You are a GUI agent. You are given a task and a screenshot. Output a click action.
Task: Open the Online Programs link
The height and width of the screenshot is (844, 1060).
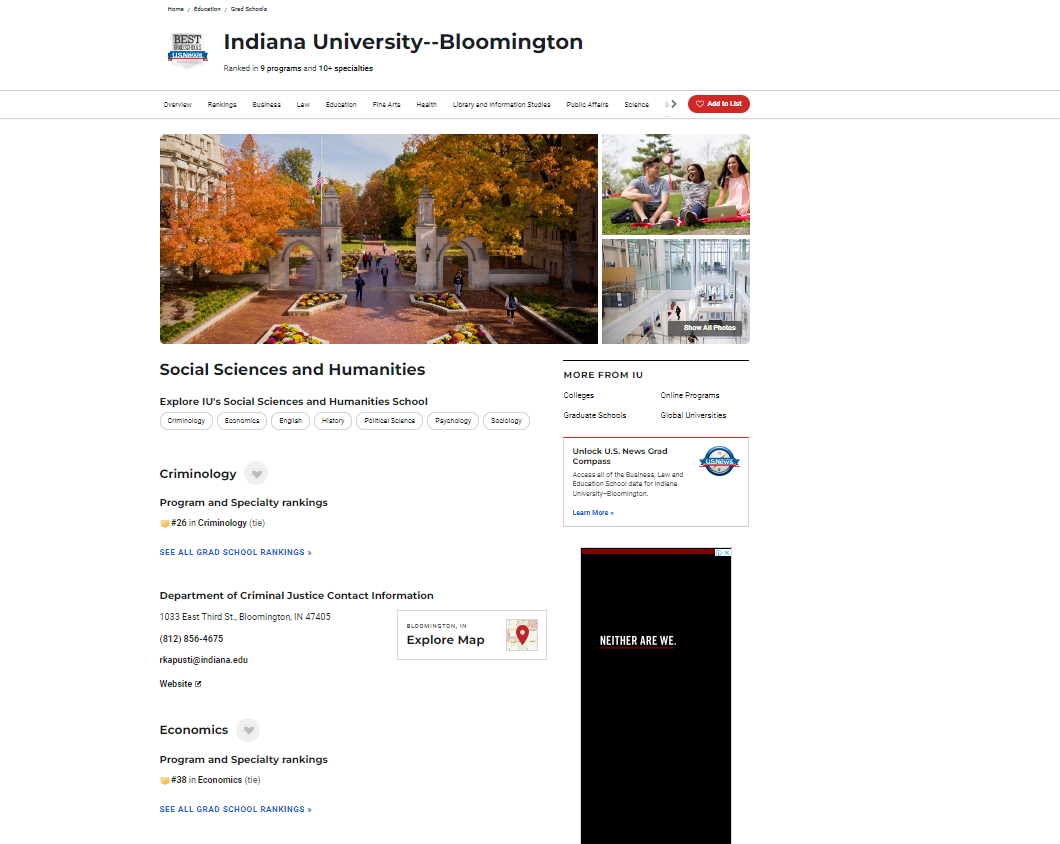click(x=690, y=396)
